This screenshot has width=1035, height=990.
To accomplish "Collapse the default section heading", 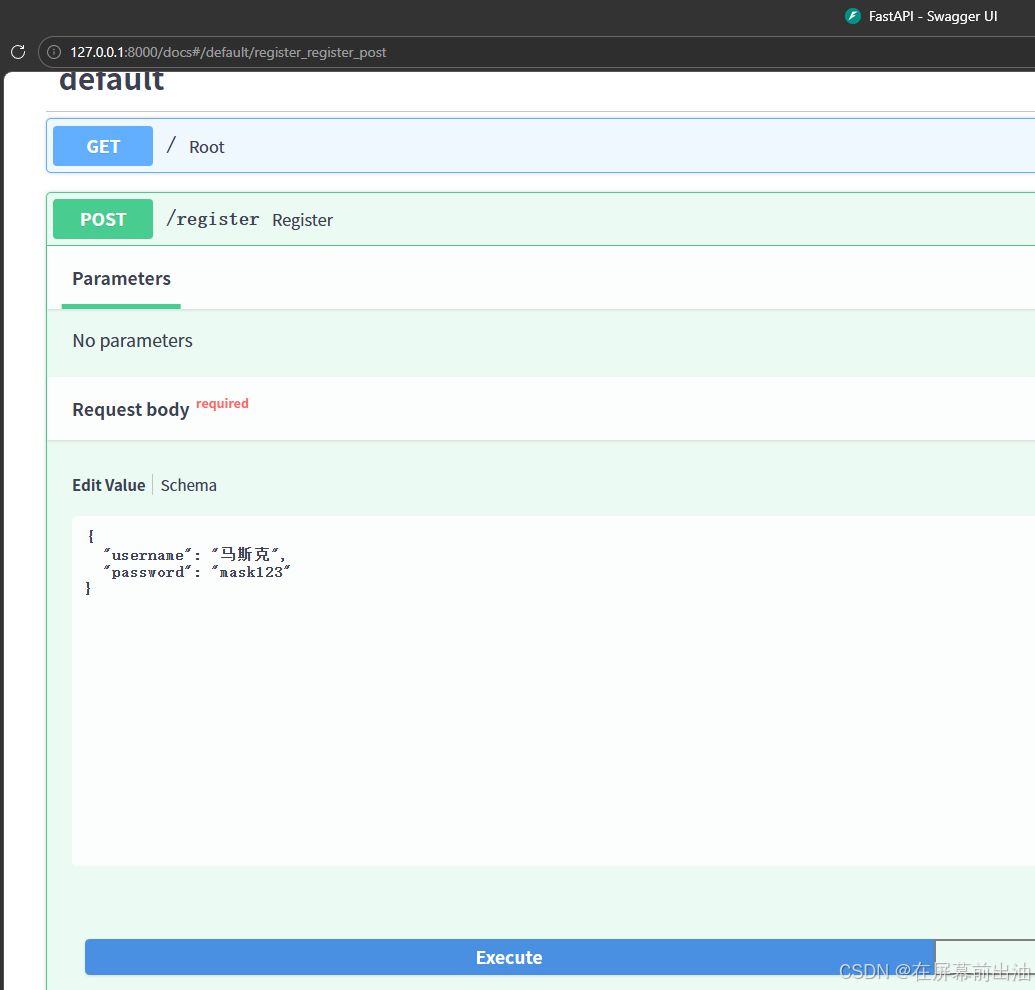I will (112, 81).
